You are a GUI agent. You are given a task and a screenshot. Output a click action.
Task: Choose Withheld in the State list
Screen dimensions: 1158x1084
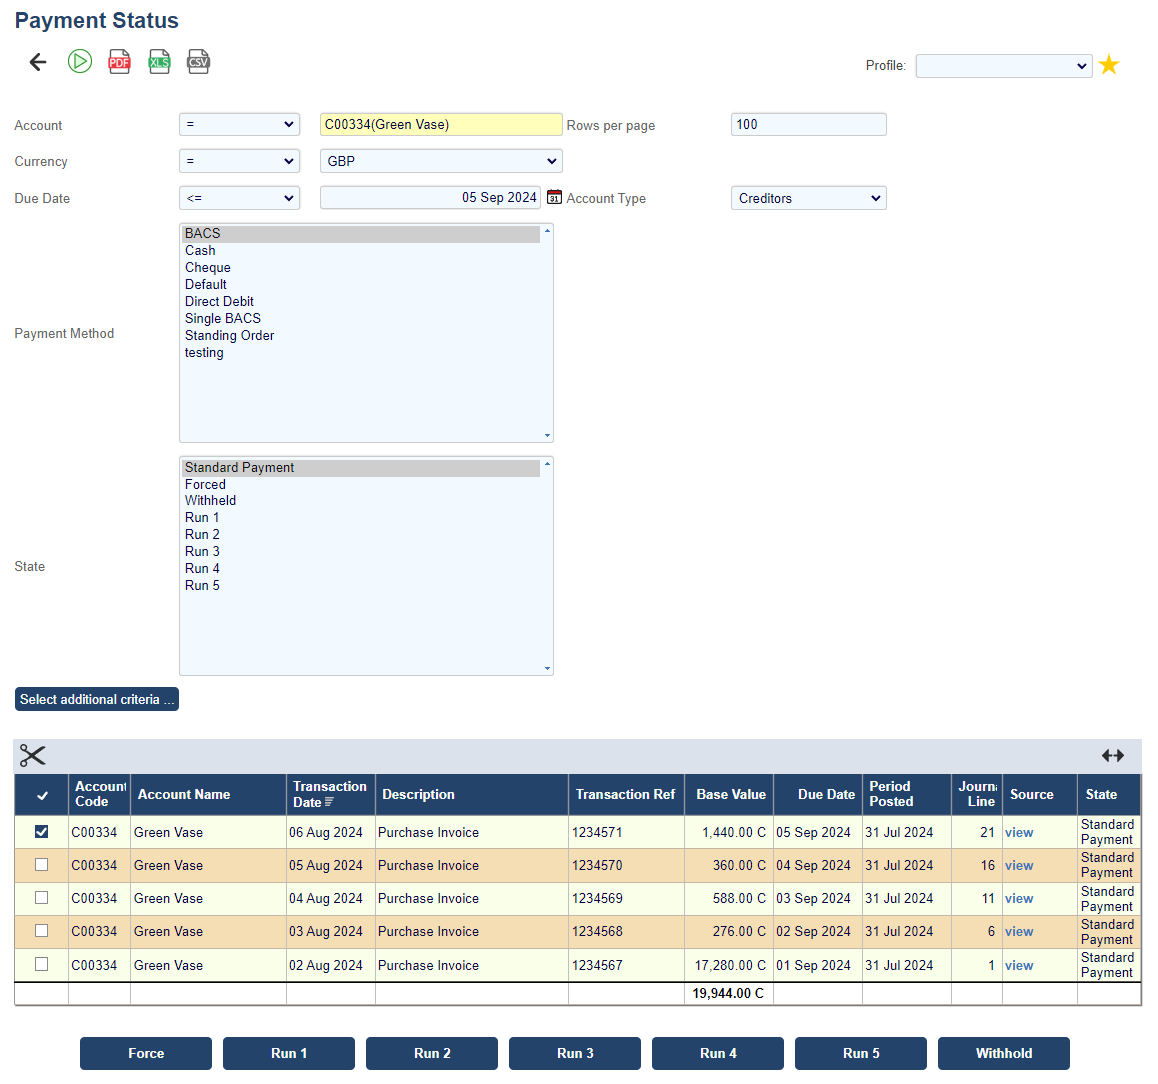tap(210, 501)
